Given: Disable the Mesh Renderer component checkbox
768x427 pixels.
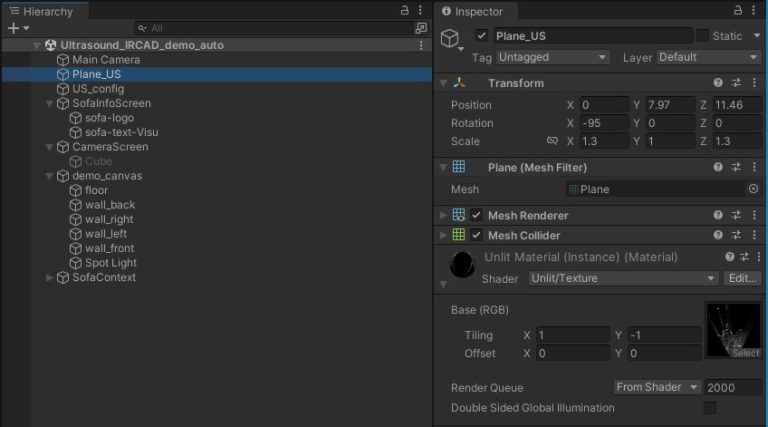Looking at the screenshot, I should (477, 215).
